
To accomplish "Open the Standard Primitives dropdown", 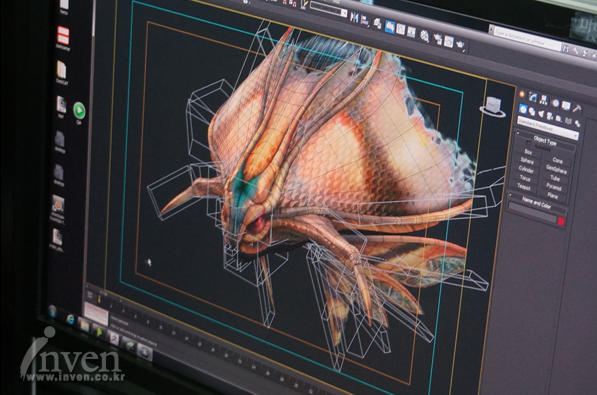I will 548,128.
